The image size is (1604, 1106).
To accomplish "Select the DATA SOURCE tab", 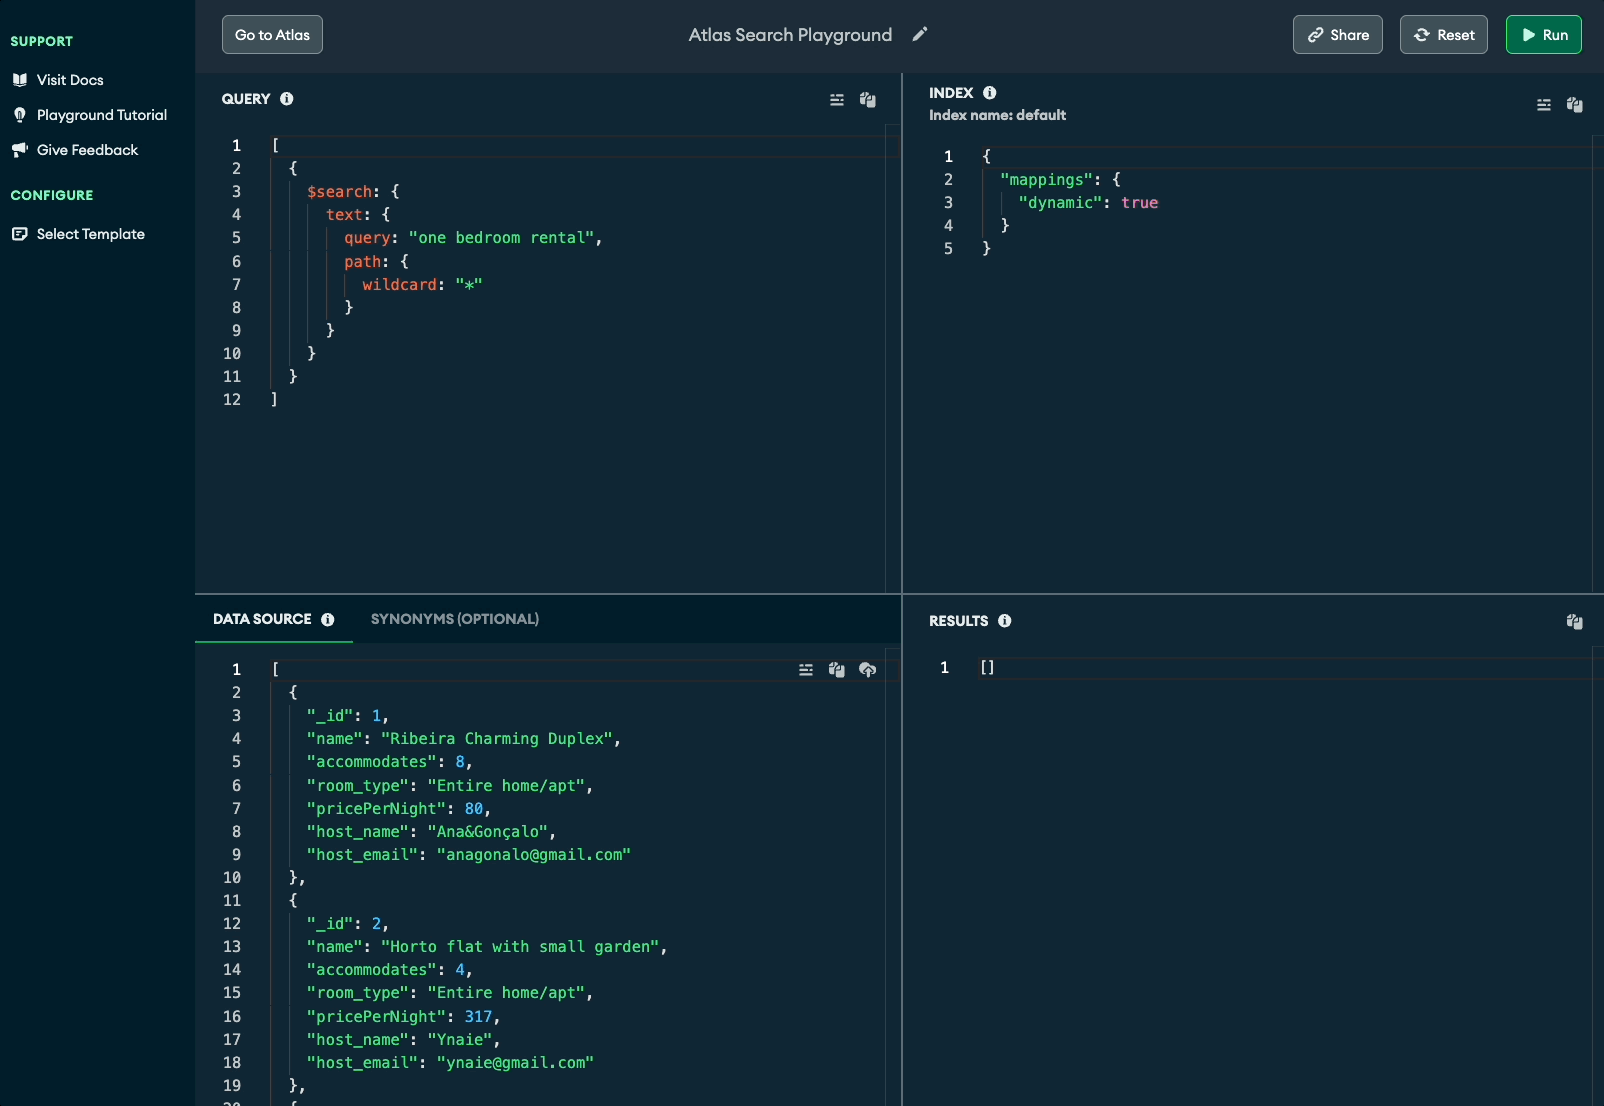I will click(262, 619).
